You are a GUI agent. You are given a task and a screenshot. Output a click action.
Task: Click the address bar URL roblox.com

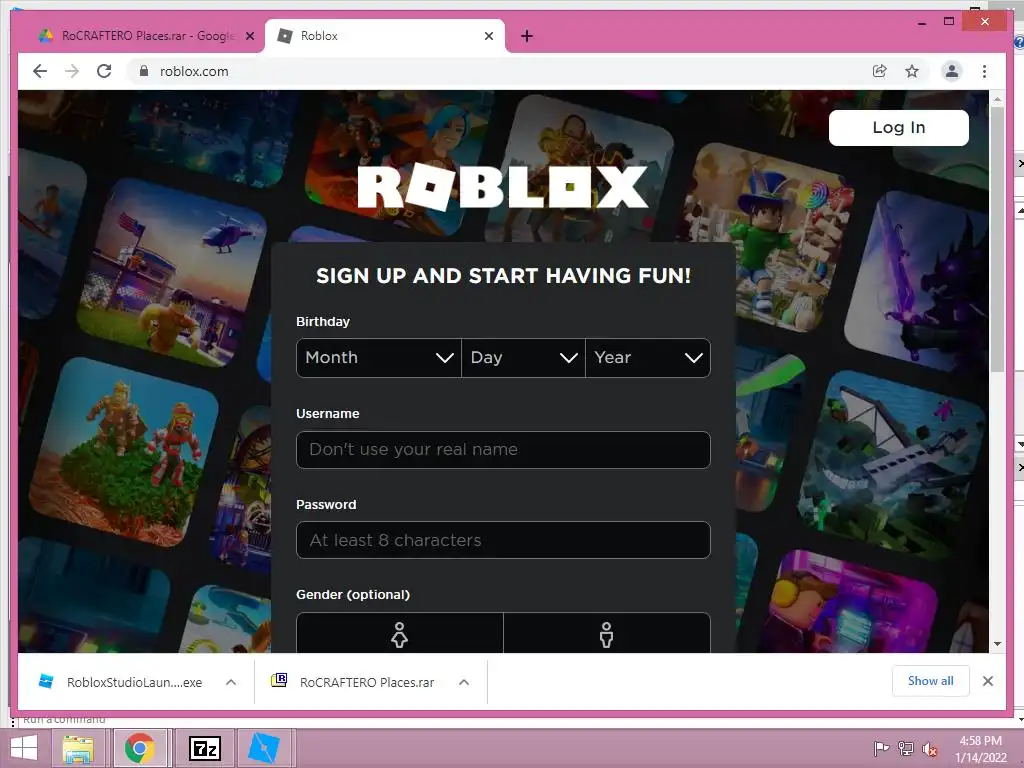(194, 71)
